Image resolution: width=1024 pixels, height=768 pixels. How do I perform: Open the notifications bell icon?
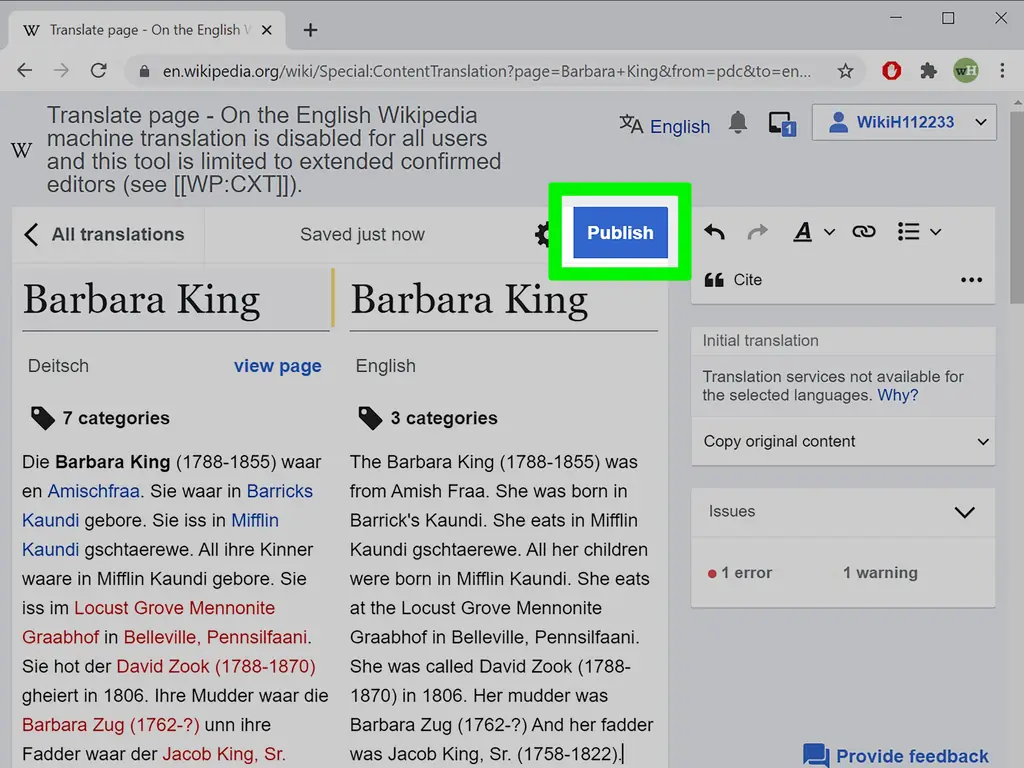(738, 123)
